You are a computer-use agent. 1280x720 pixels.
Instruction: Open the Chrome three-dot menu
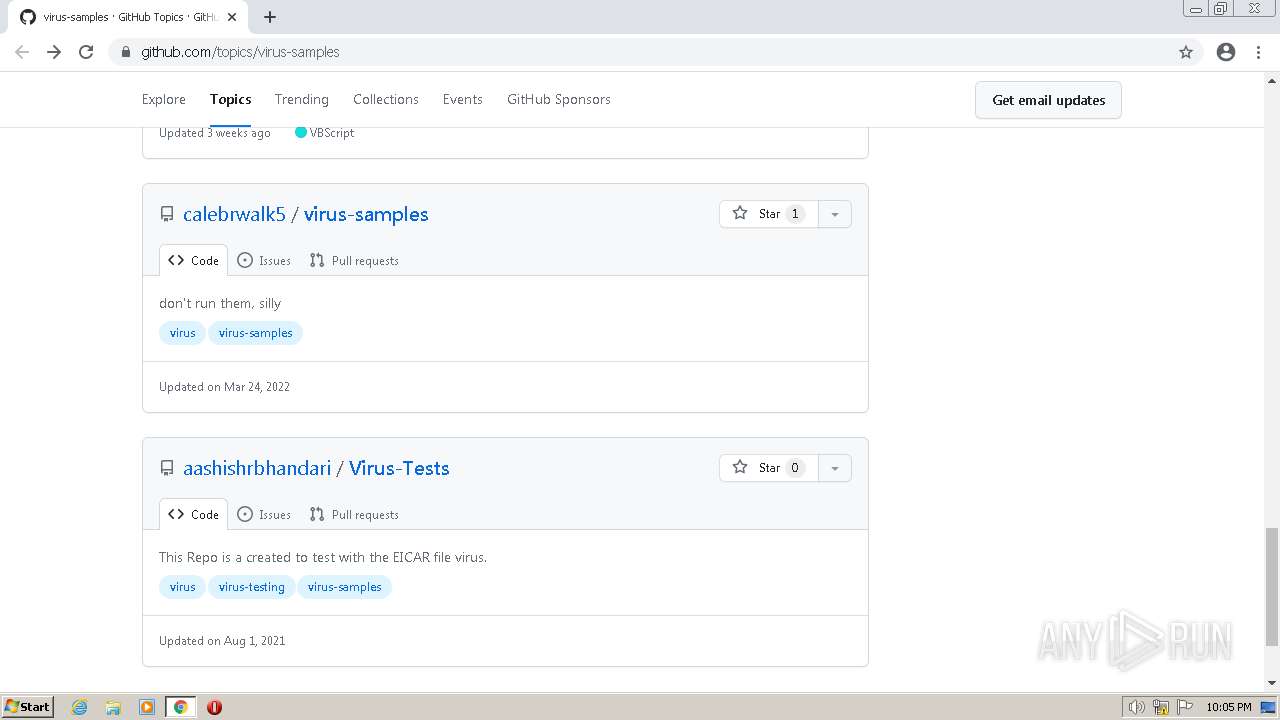tap(1258, 52)
